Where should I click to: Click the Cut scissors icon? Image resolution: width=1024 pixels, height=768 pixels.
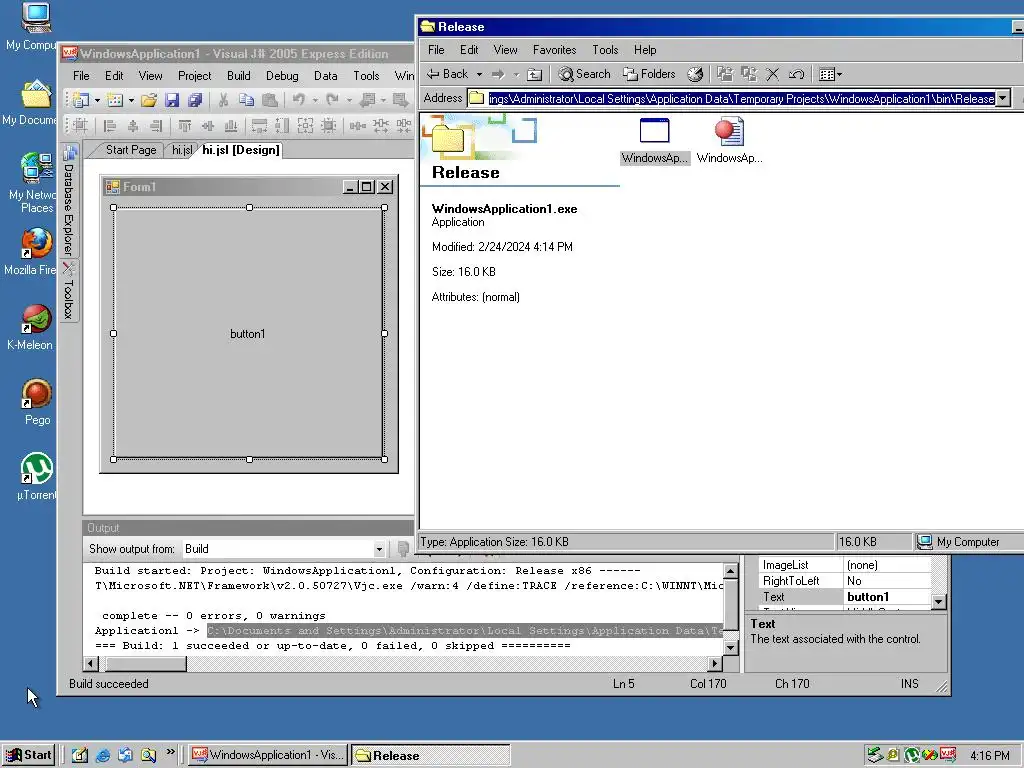click(223, 100)
